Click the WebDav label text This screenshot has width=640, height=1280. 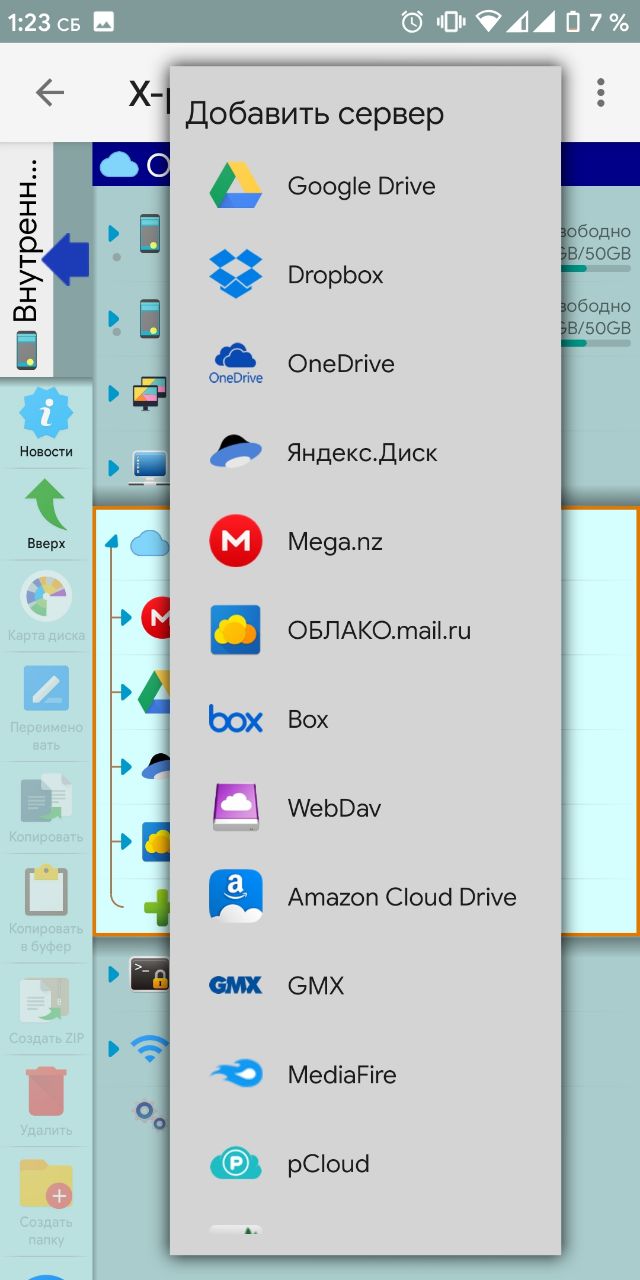coord(334,808)
